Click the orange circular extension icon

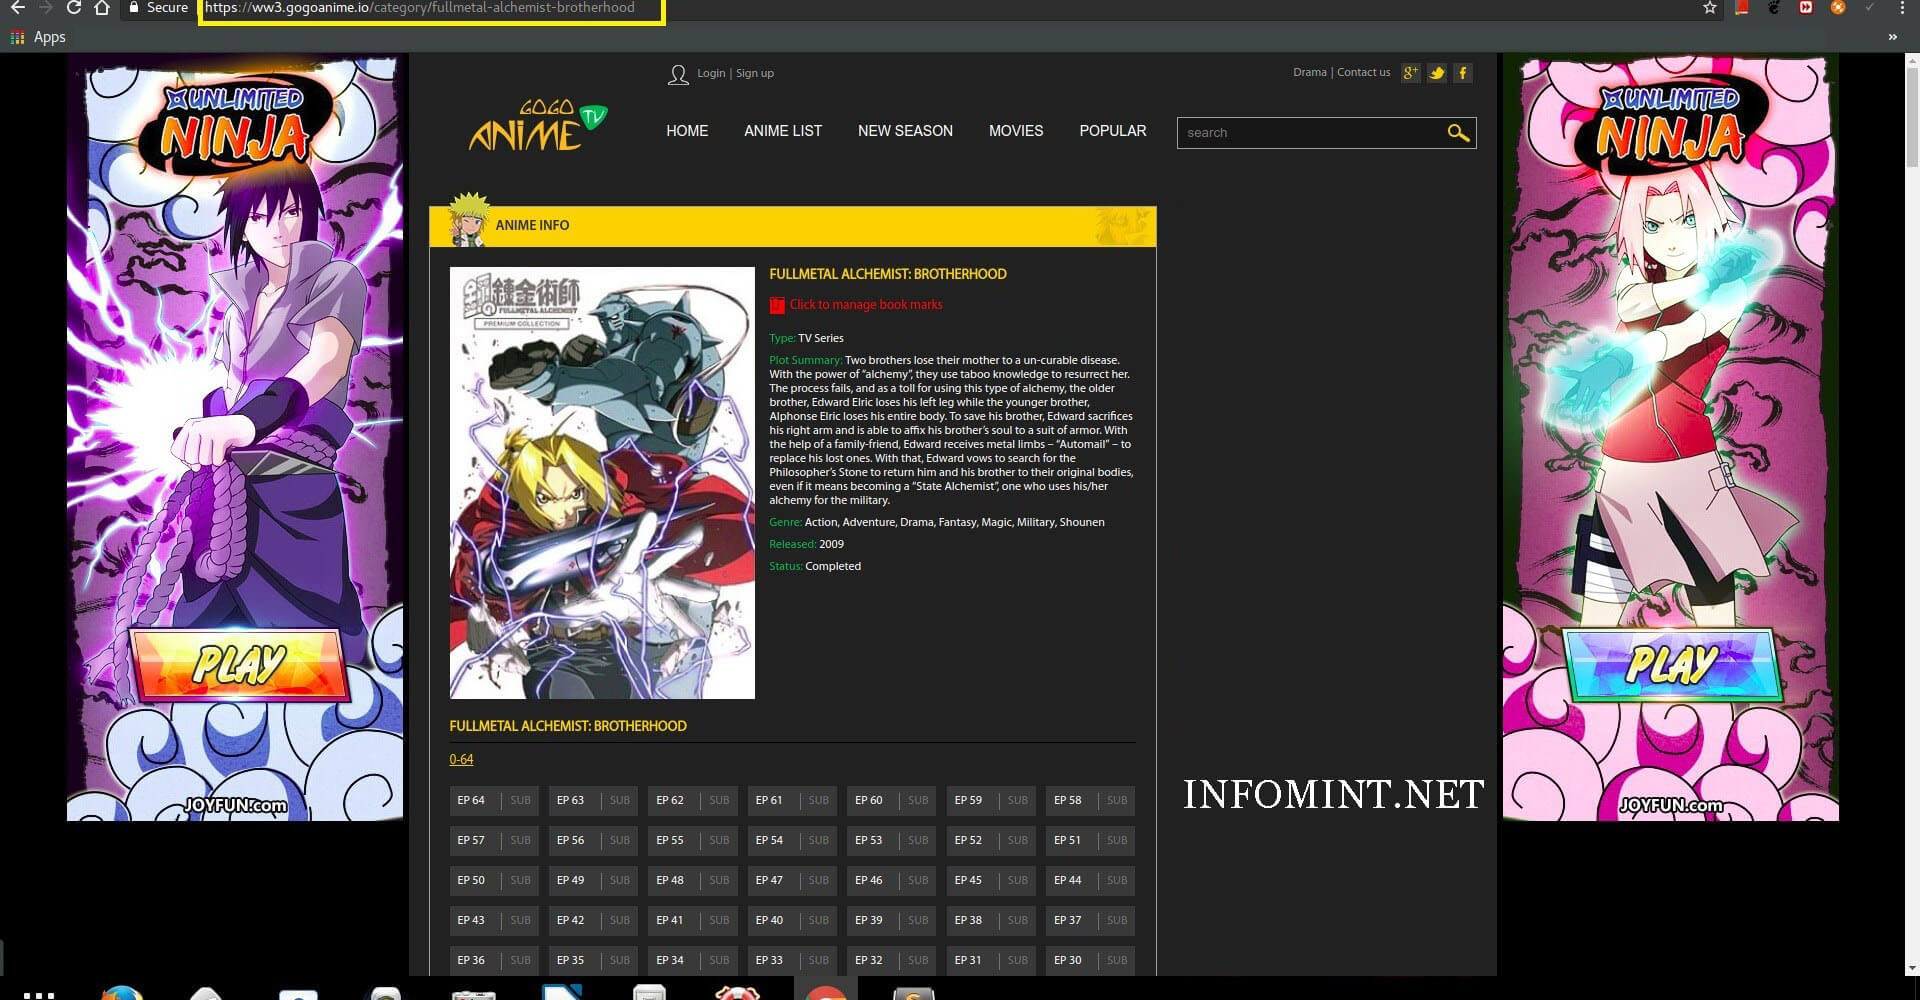(1838, 7)
